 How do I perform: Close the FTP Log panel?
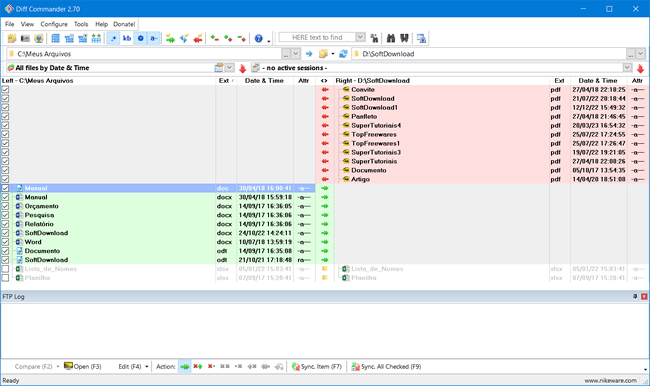coord(644,296)
